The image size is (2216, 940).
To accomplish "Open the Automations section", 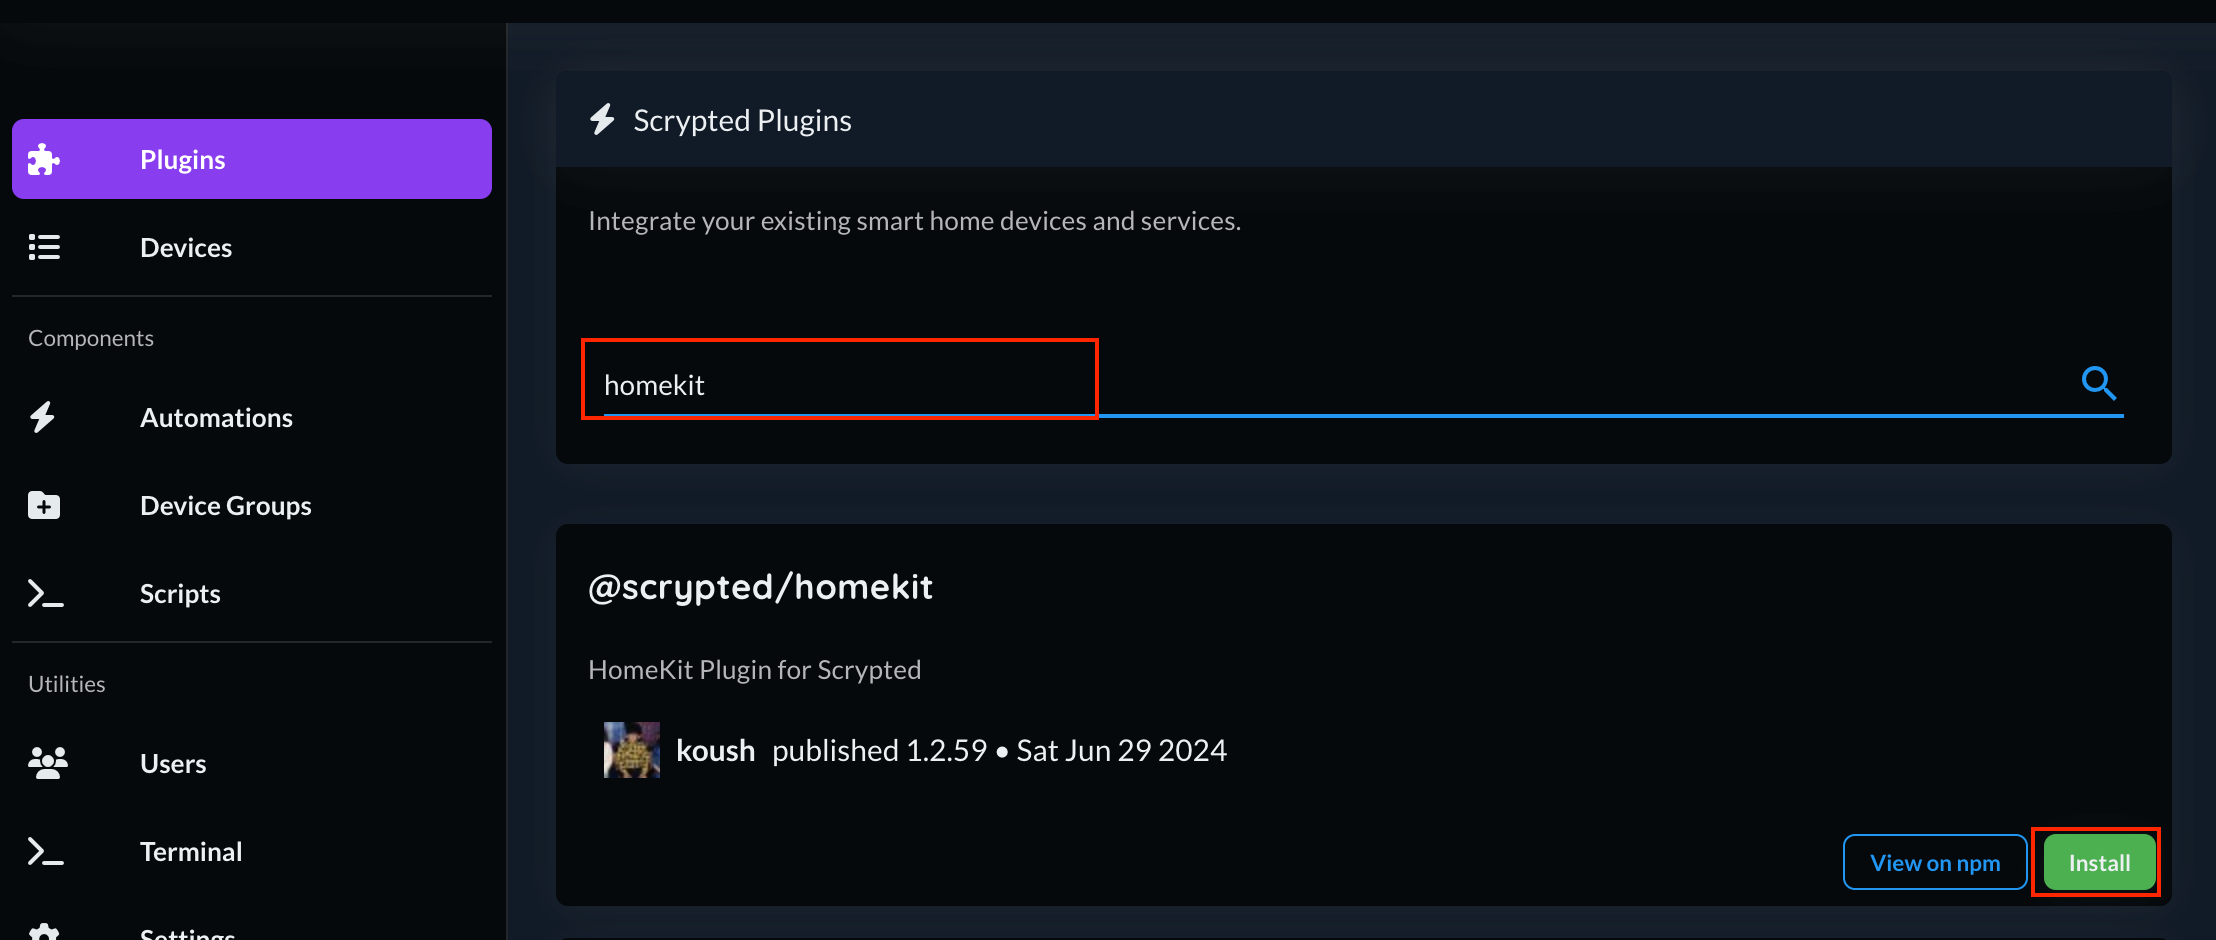I will tap(216, 417).
